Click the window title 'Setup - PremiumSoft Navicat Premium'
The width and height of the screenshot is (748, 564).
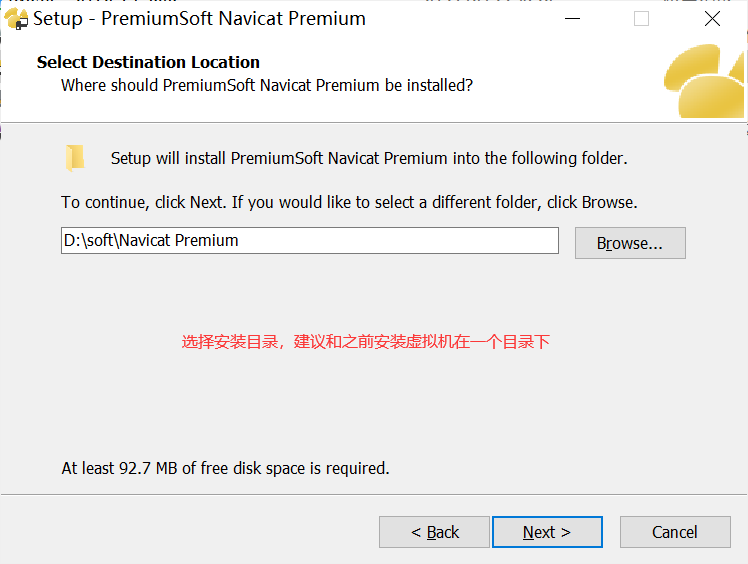coord(200,19)
